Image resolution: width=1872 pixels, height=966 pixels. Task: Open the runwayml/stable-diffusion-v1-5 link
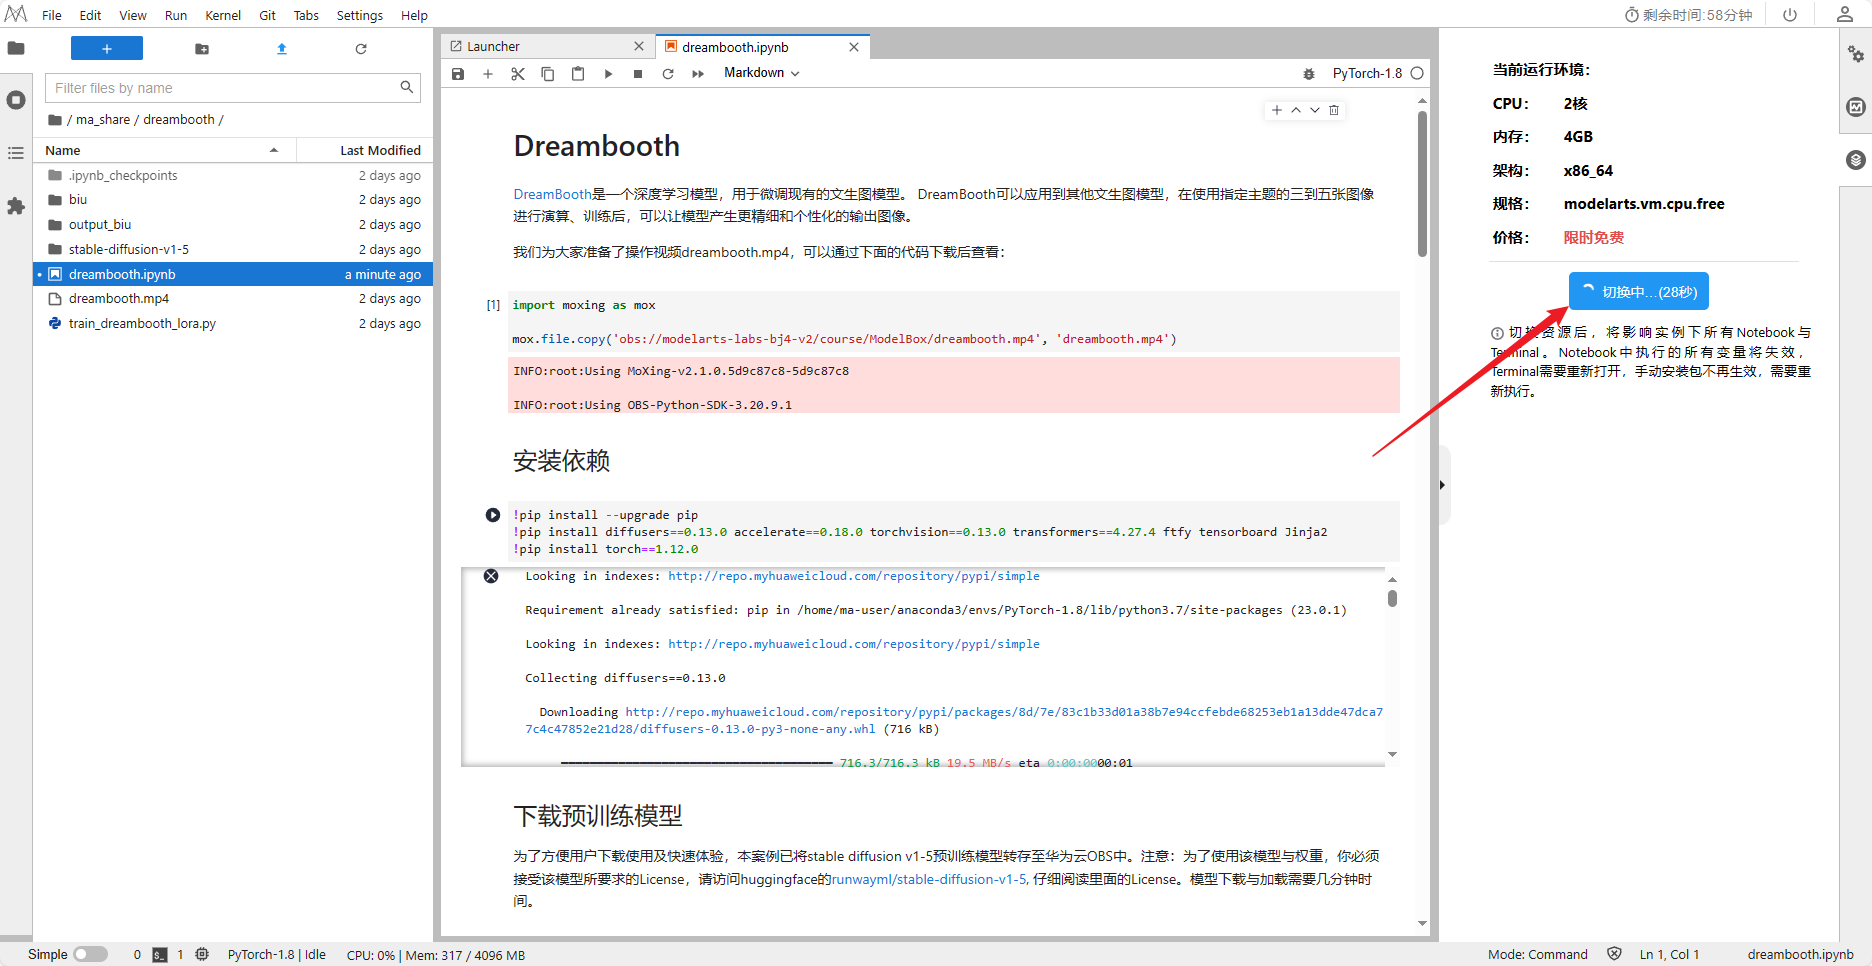tap(928, 879)
